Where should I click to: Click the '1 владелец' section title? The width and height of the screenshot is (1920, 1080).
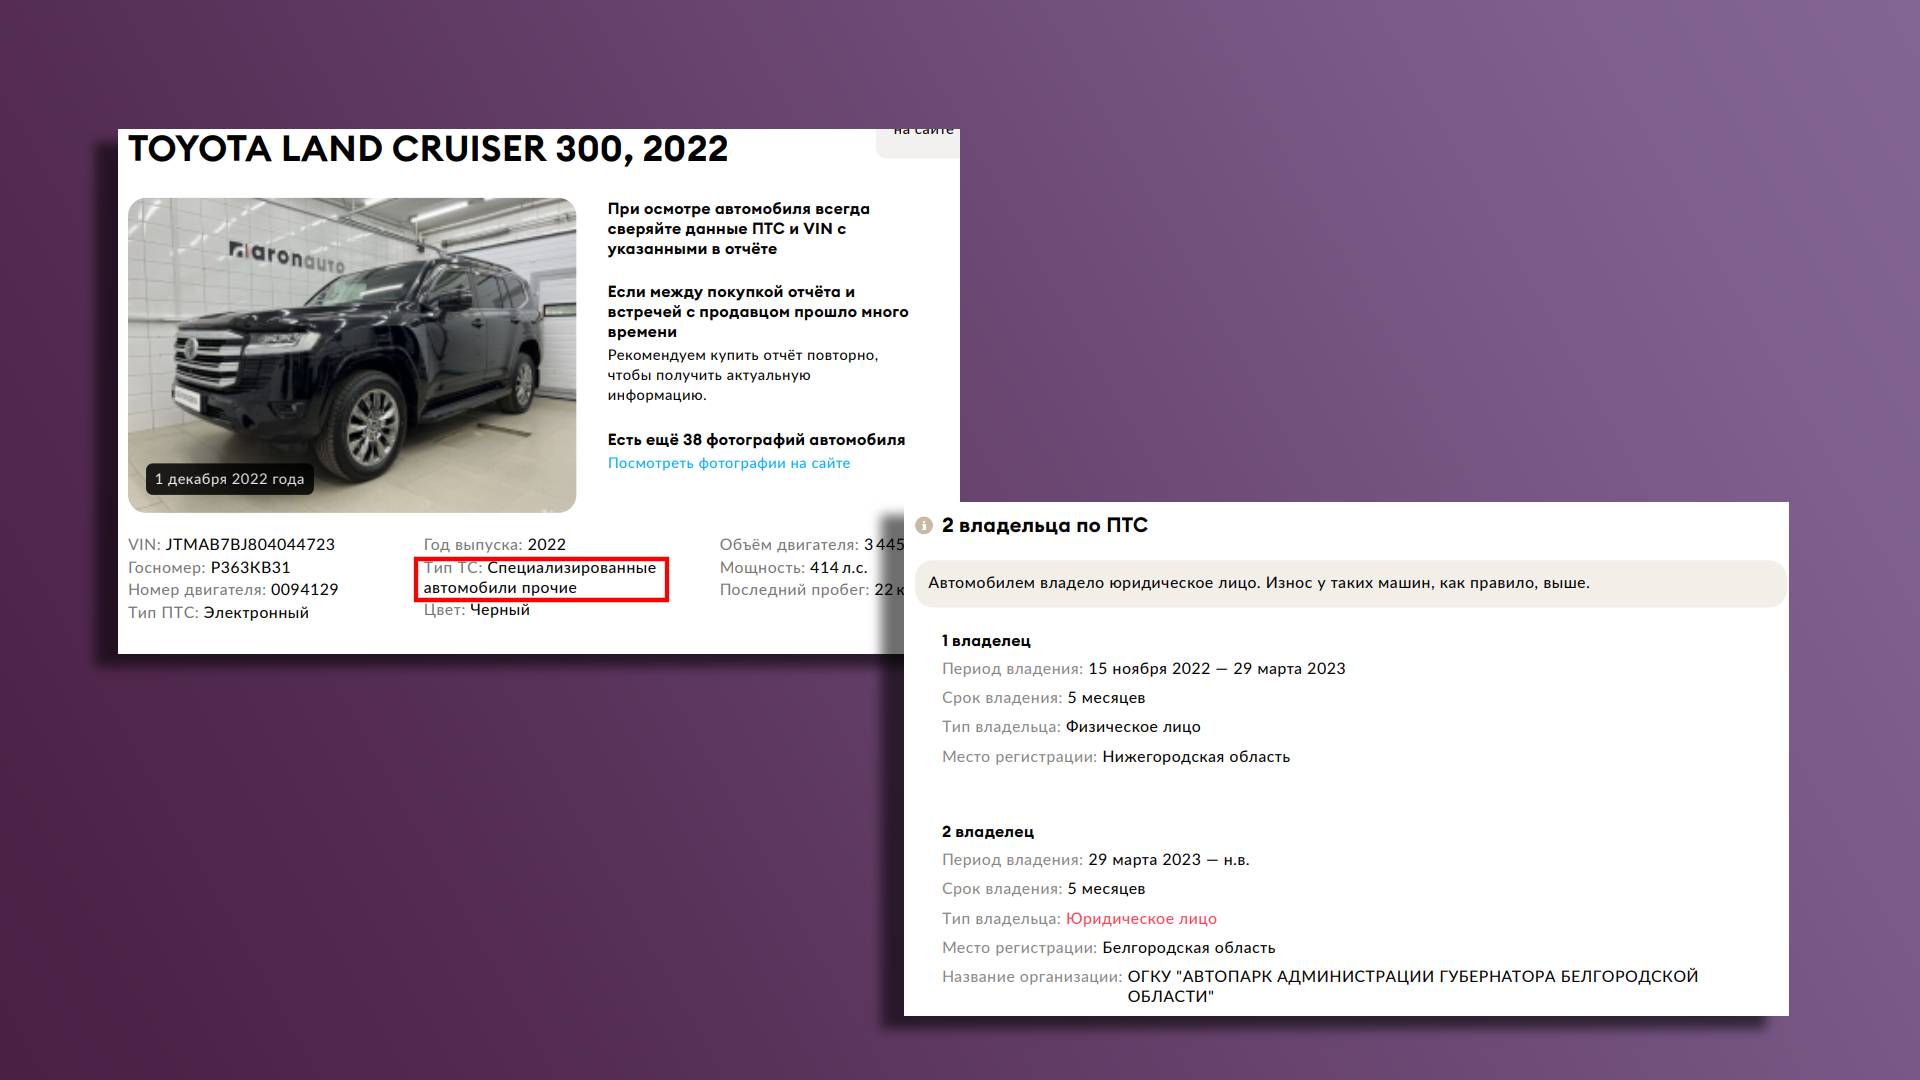pos(985,641)
